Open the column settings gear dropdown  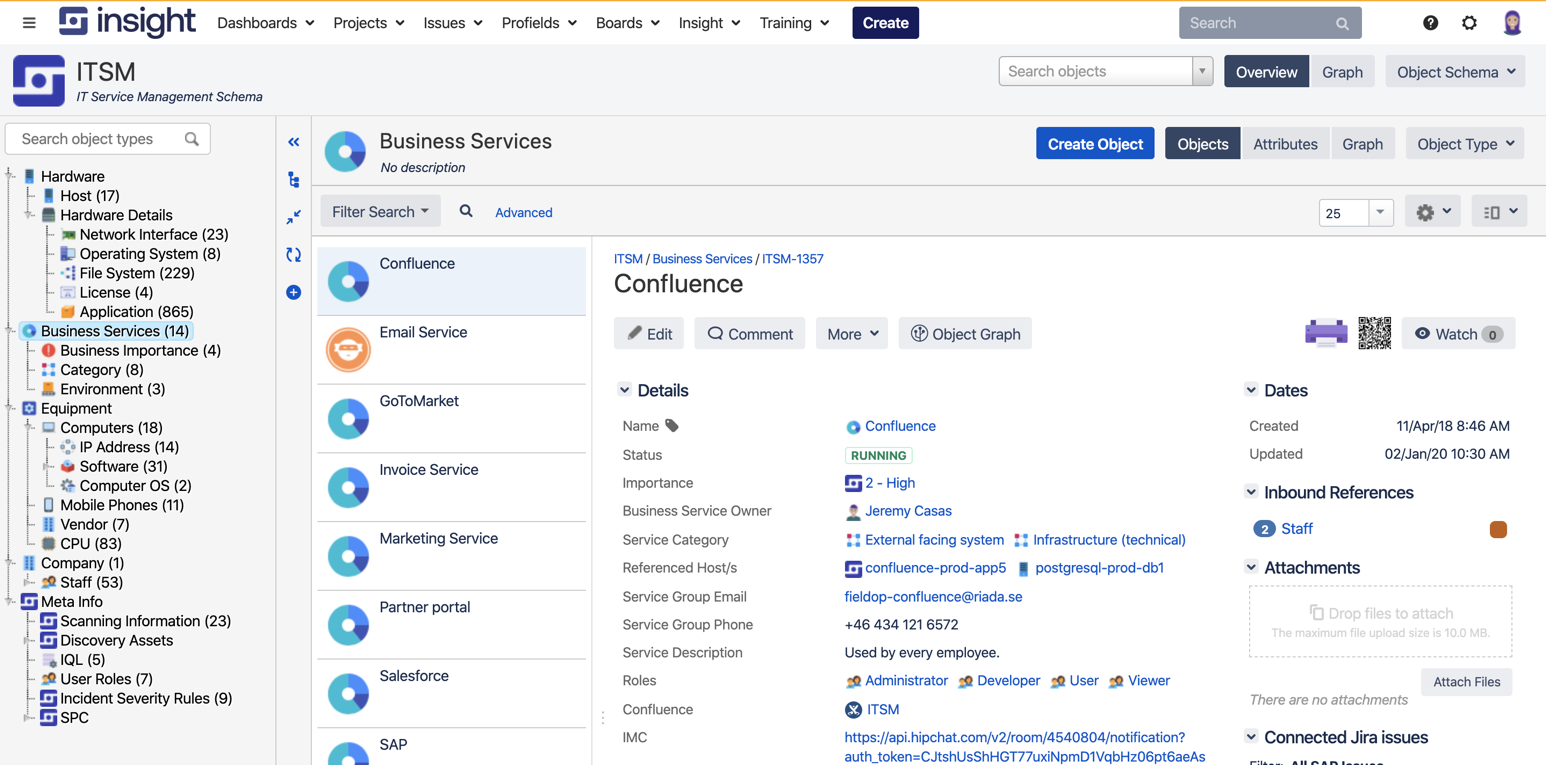[x=1433, y=212]
